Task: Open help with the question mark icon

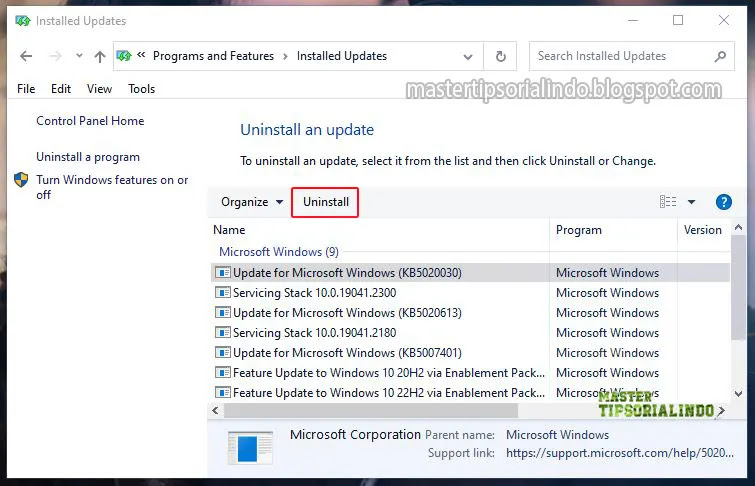Action: (x=723, y=202)
